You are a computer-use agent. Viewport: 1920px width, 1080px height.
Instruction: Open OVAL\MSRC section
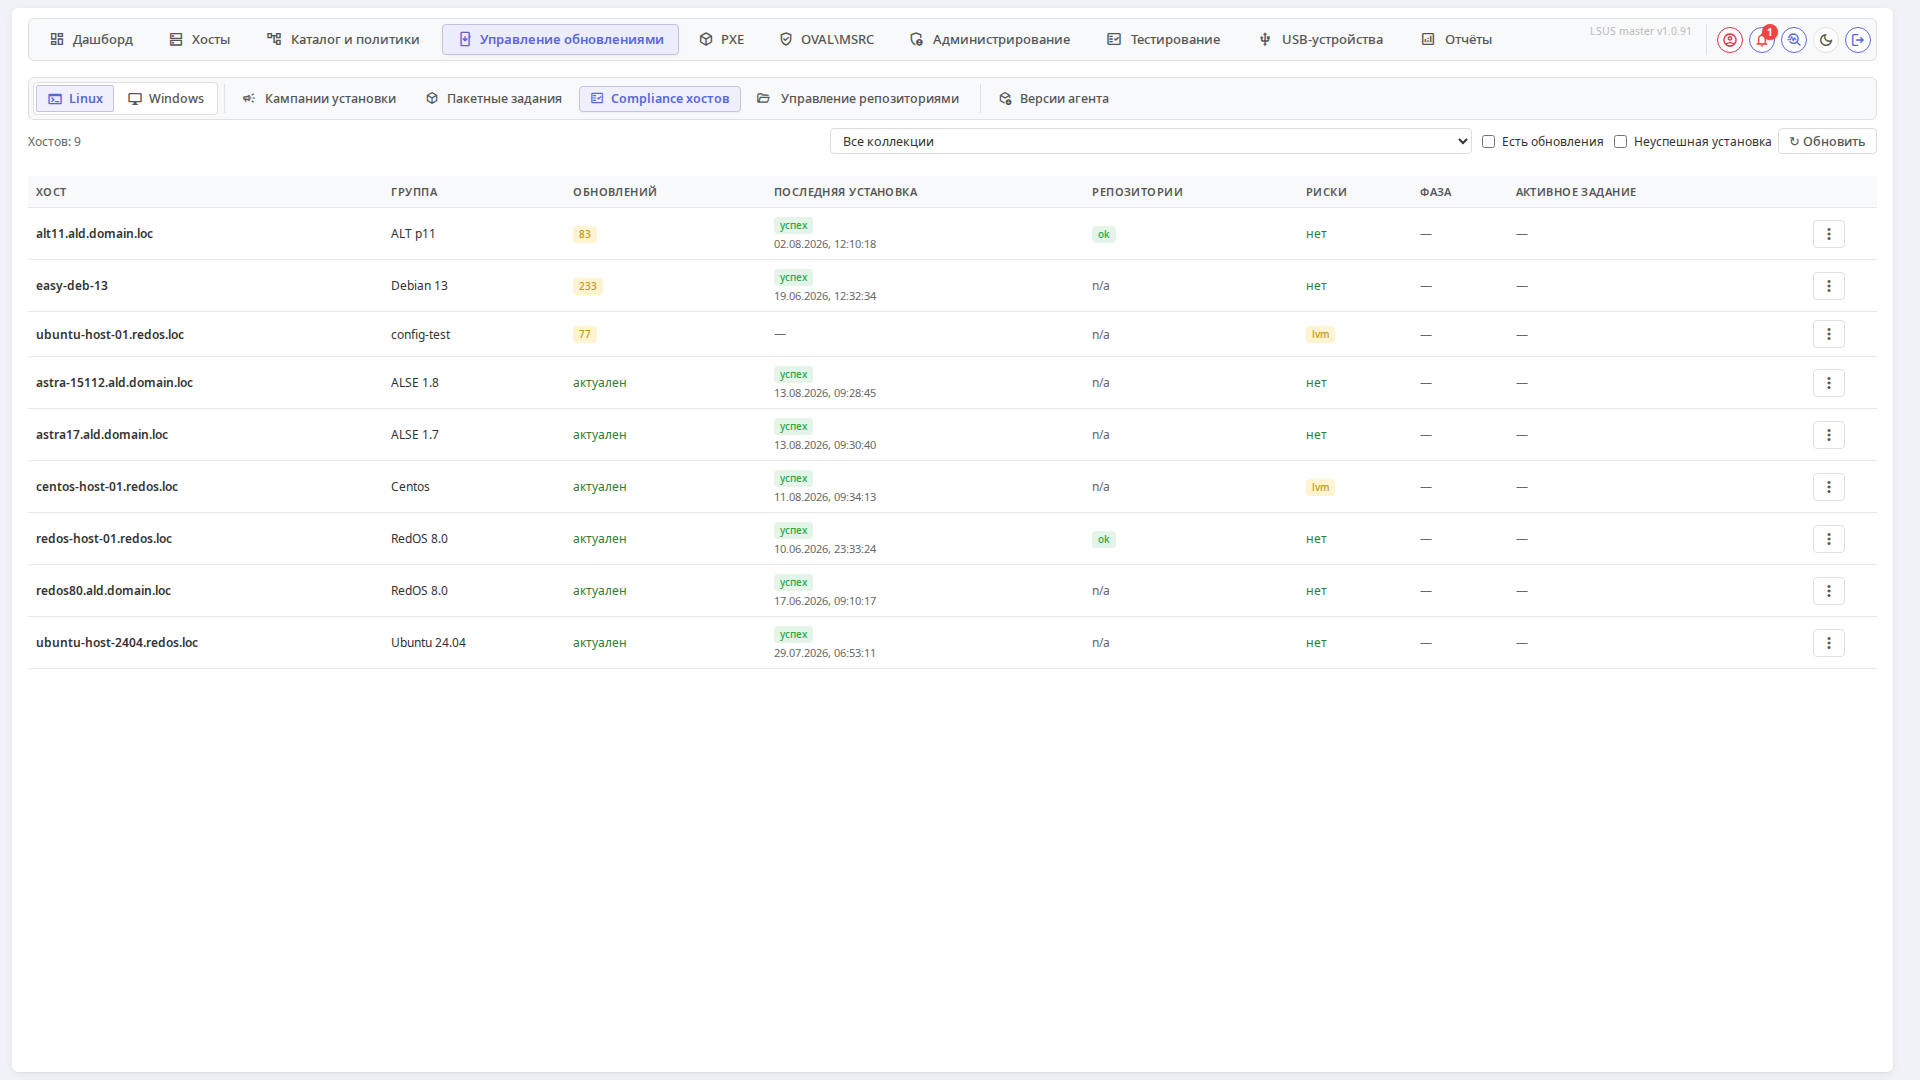827,40
